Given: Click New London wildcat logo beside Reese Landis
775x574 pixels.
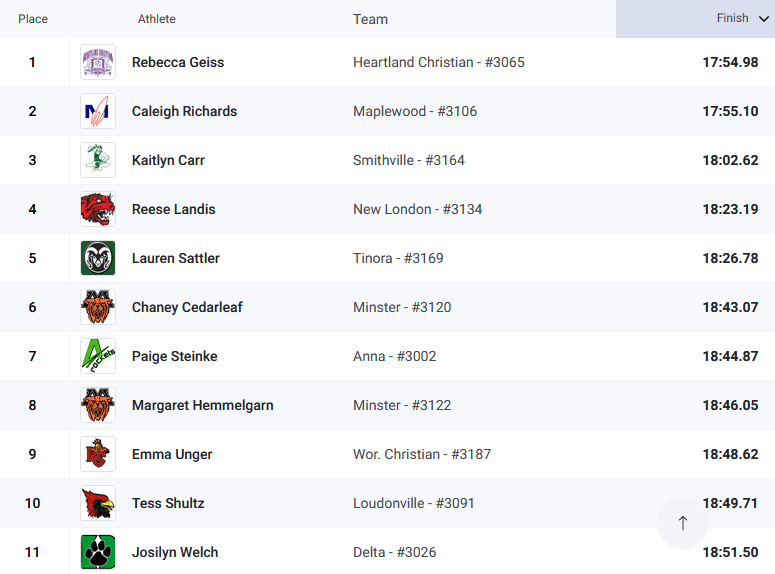Looking at the screenshot, I should pyautogui.click(x=98, y=209).
